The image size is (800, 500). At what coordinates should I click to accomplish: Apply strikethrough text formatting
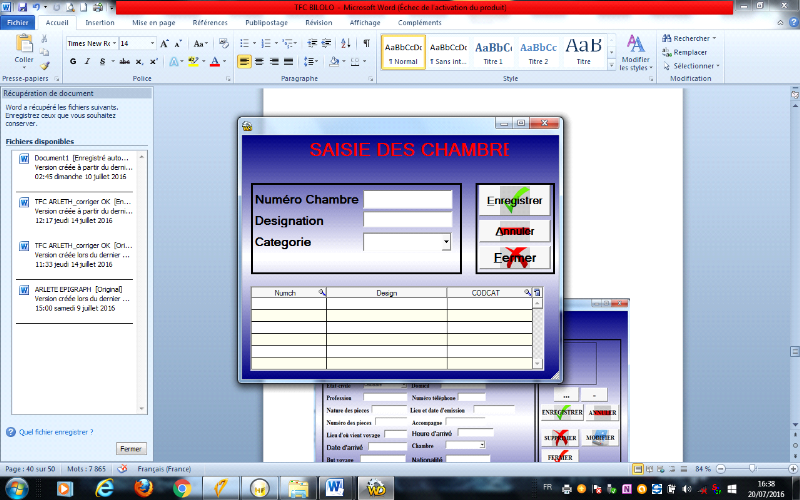[124, 62]
